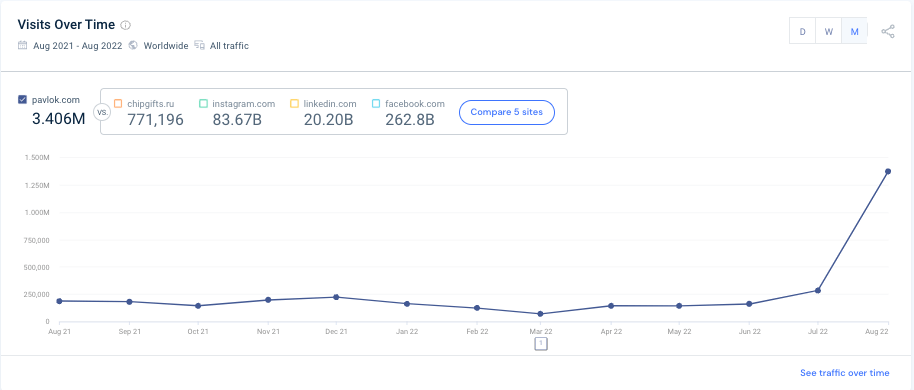Click the Mar 22 data point
This screenshot has width=914, height=390.
[x=540, y=314]
